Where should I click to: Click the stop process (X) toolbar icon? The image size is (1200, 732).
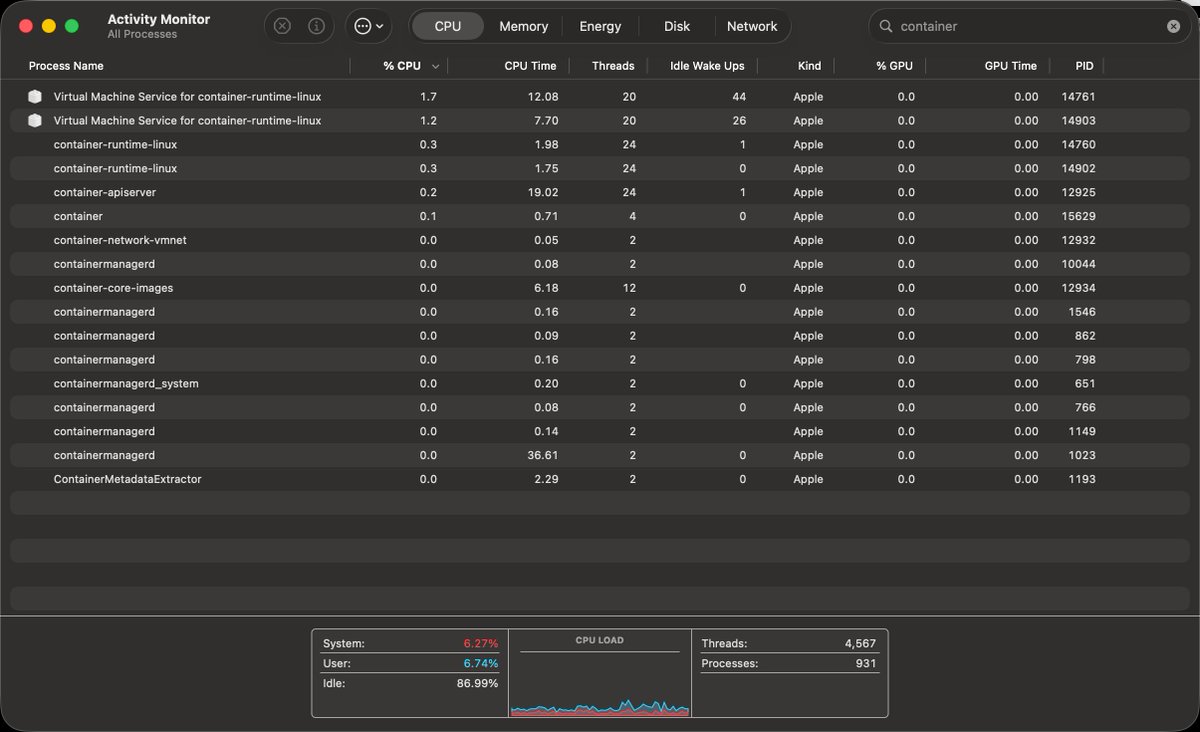click(282, 26)
